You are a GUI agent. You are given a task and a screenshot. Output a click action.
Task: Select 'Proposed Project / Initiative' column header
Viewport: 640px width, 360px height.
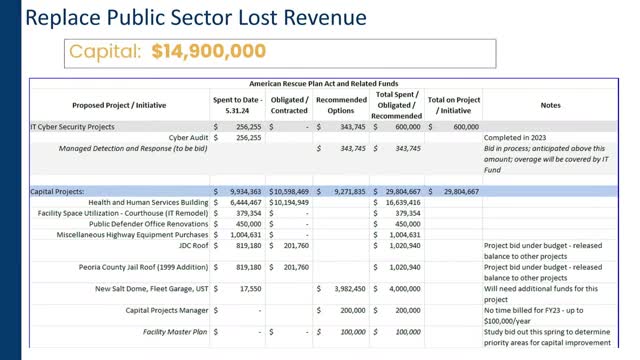pyautogui.click(x=119, y=105)
